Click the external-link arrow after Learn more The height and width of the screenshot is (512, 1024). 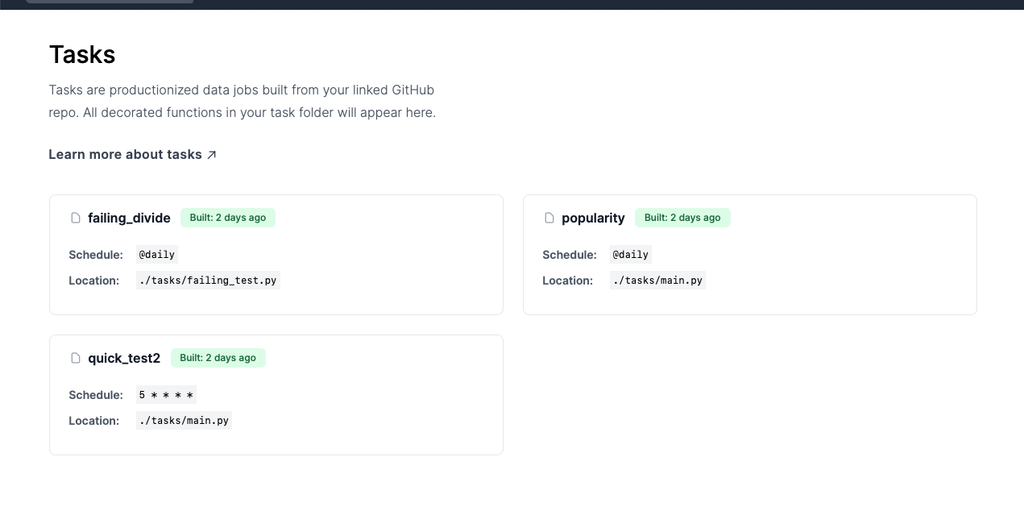pos(211,155)
